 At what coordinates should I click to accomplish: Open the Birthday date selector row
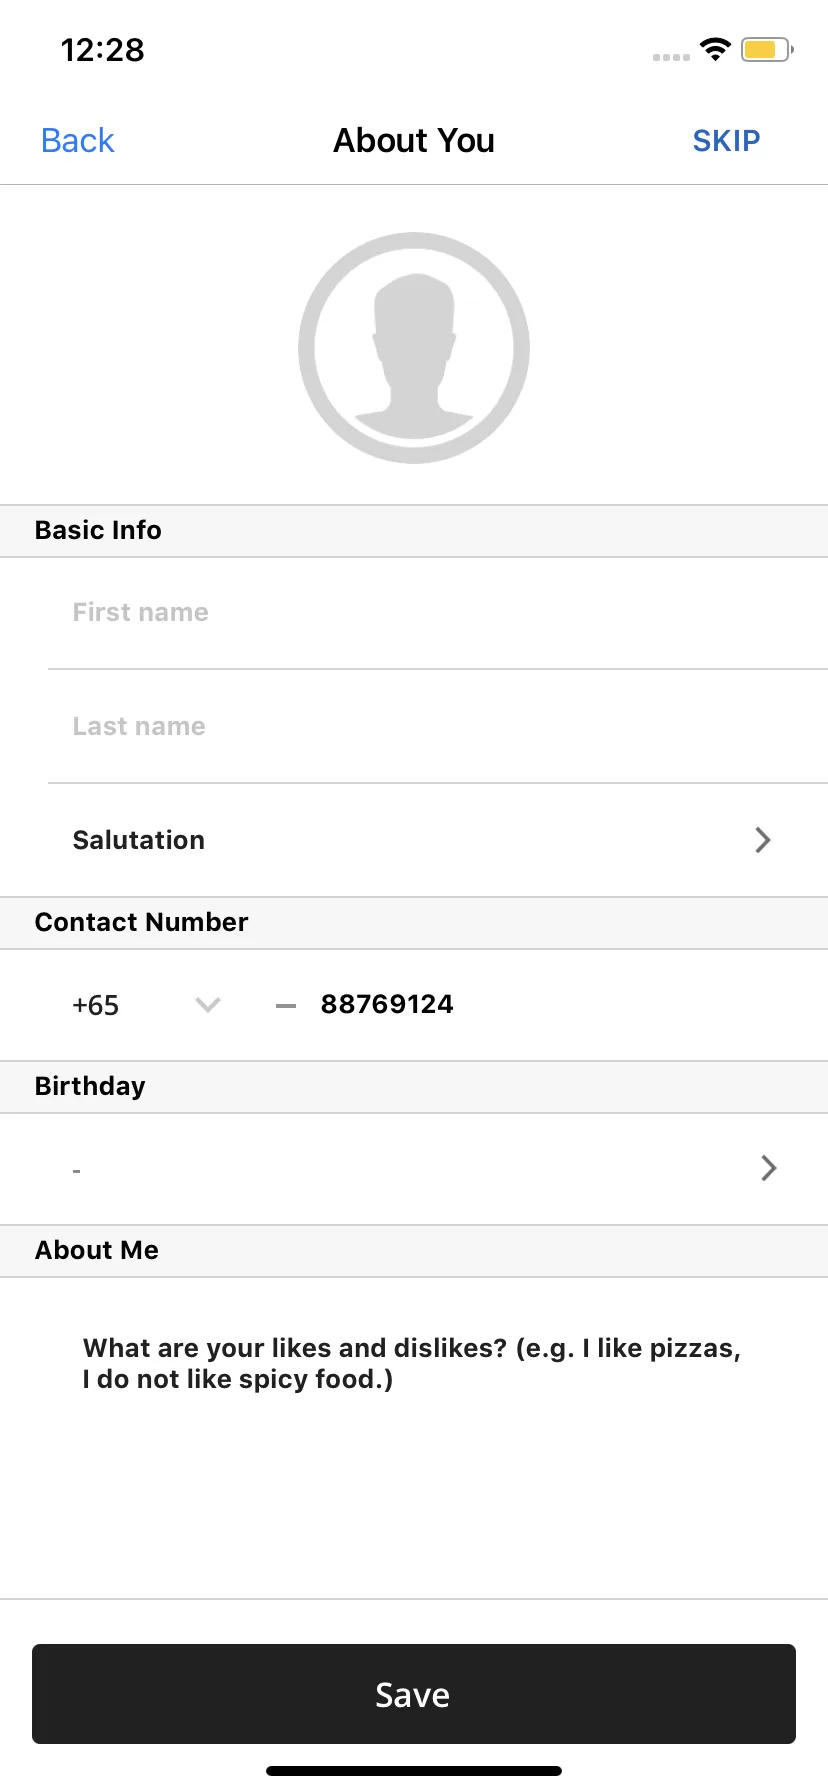(x=414, y=1168)
